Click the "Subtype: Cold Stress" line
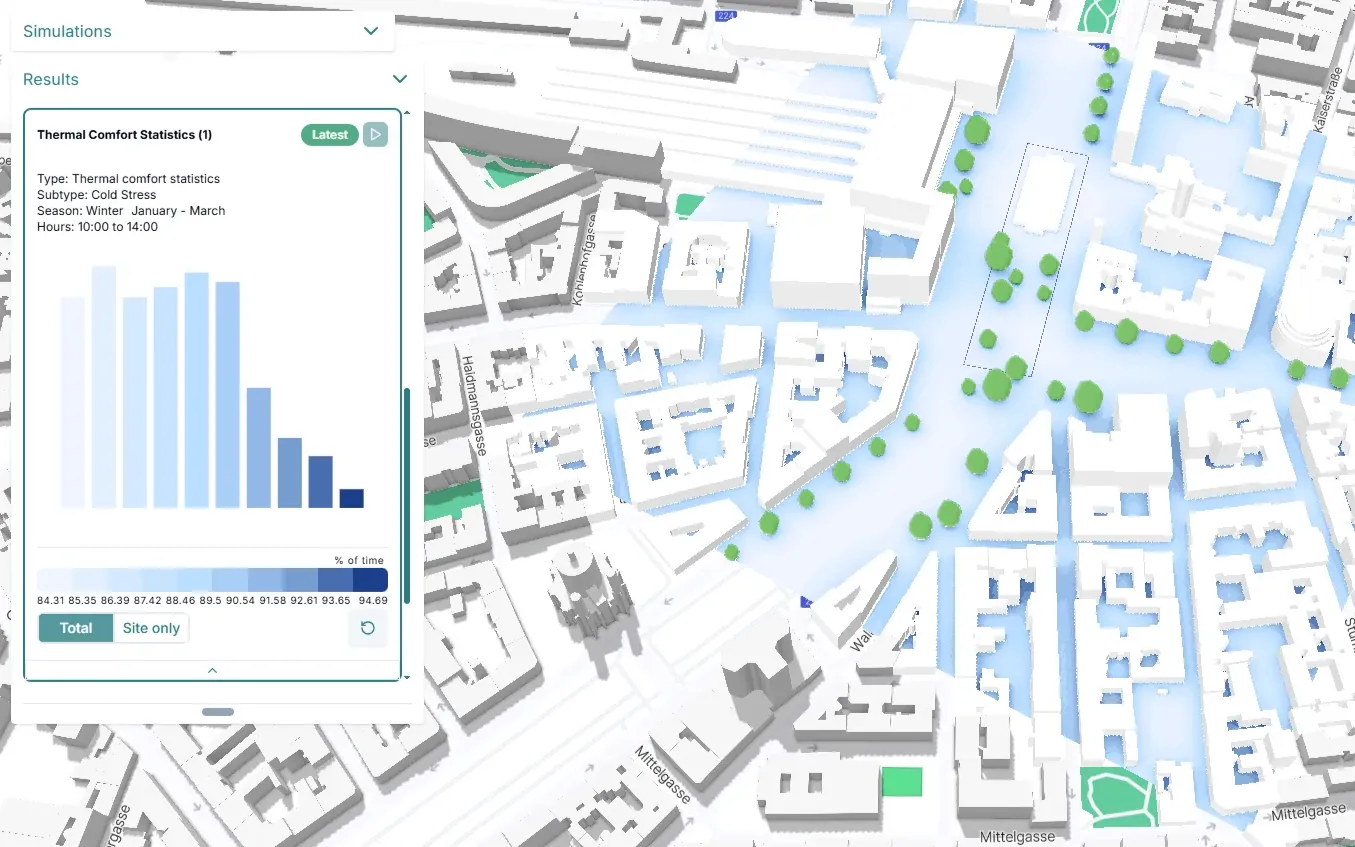Image resolution: width=1355 pixels, height=847 pixels. [96, 195]
